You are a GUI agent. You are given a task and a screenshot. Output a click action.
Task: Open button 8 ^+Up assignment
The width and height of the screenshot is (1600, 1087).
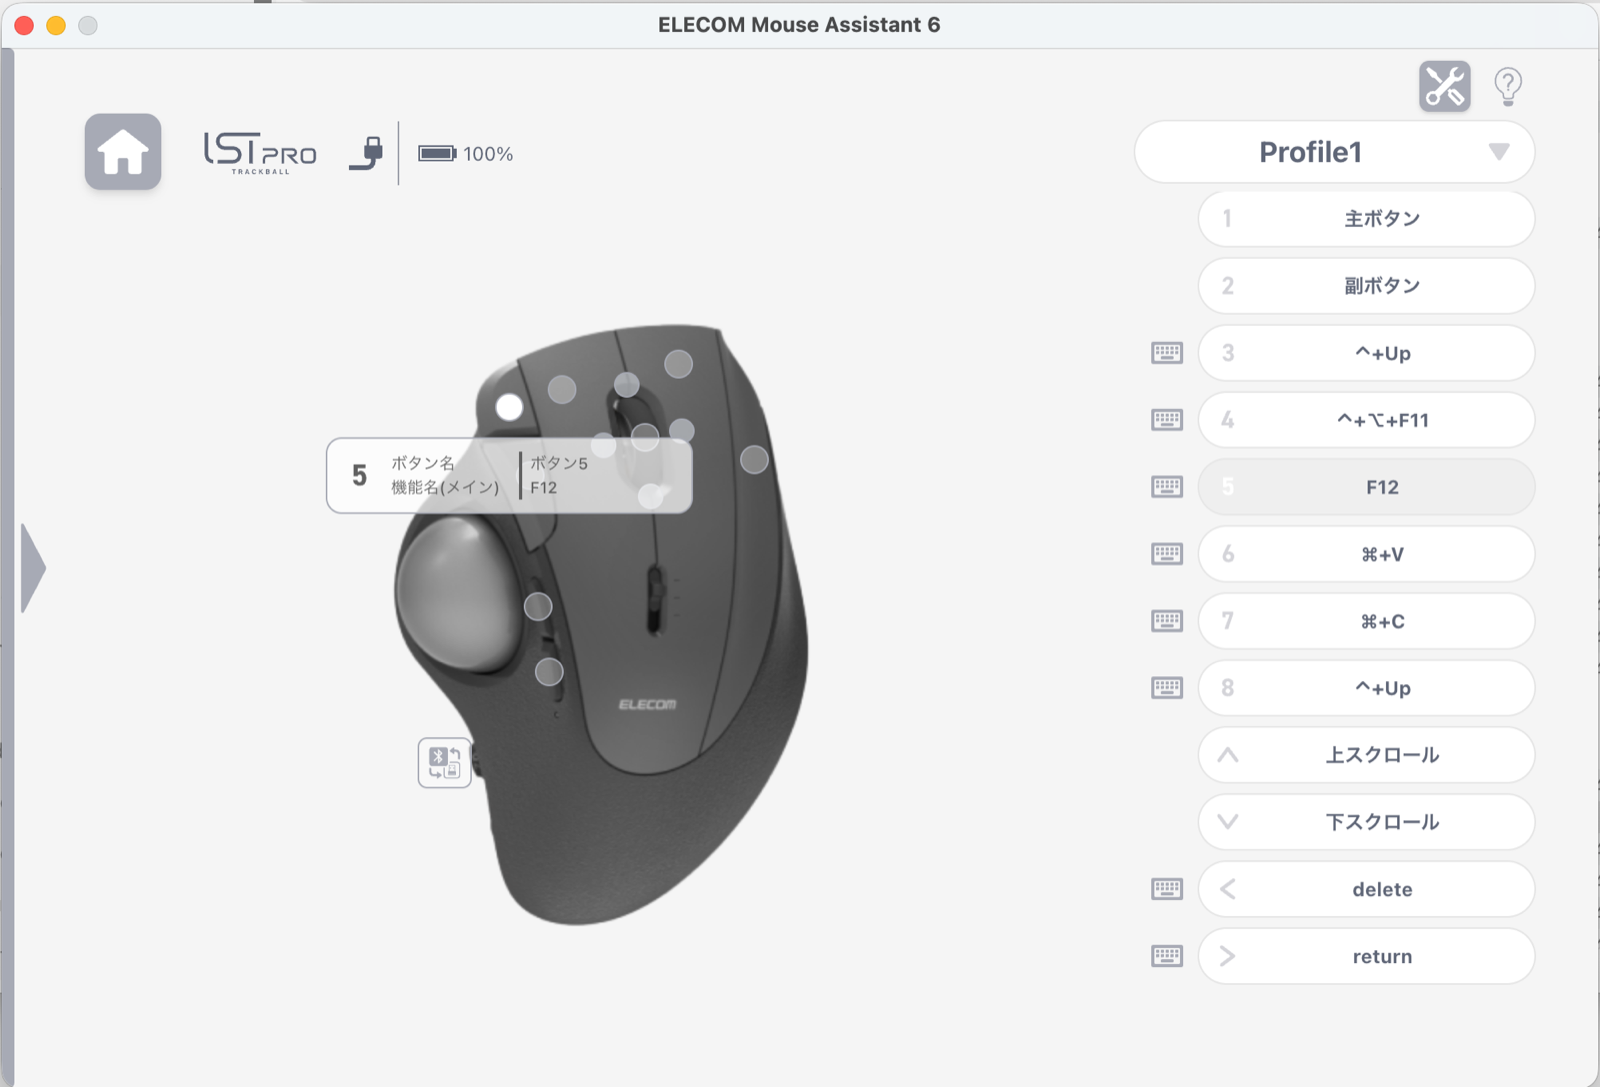click(x=1366, y=688)
